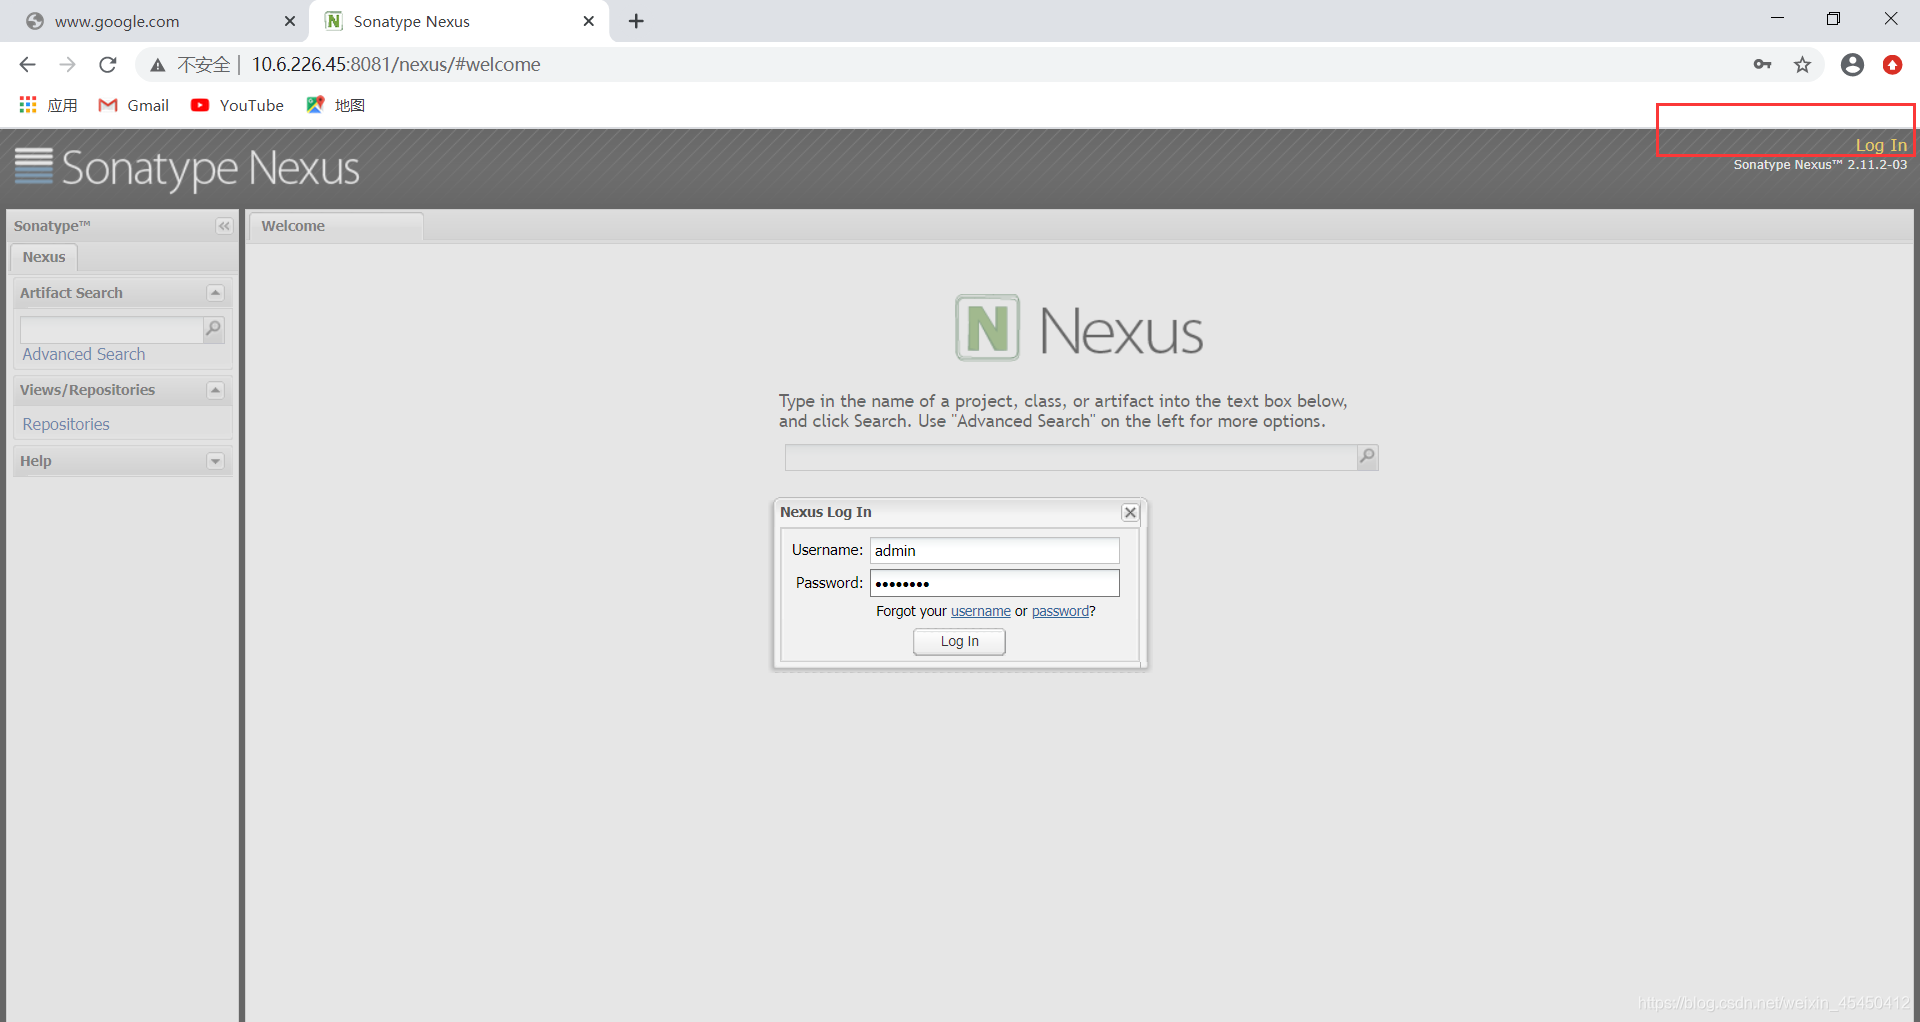The image size is (1920, 1022).
Task: Reload the current page
Action: (x=107, y=65)
